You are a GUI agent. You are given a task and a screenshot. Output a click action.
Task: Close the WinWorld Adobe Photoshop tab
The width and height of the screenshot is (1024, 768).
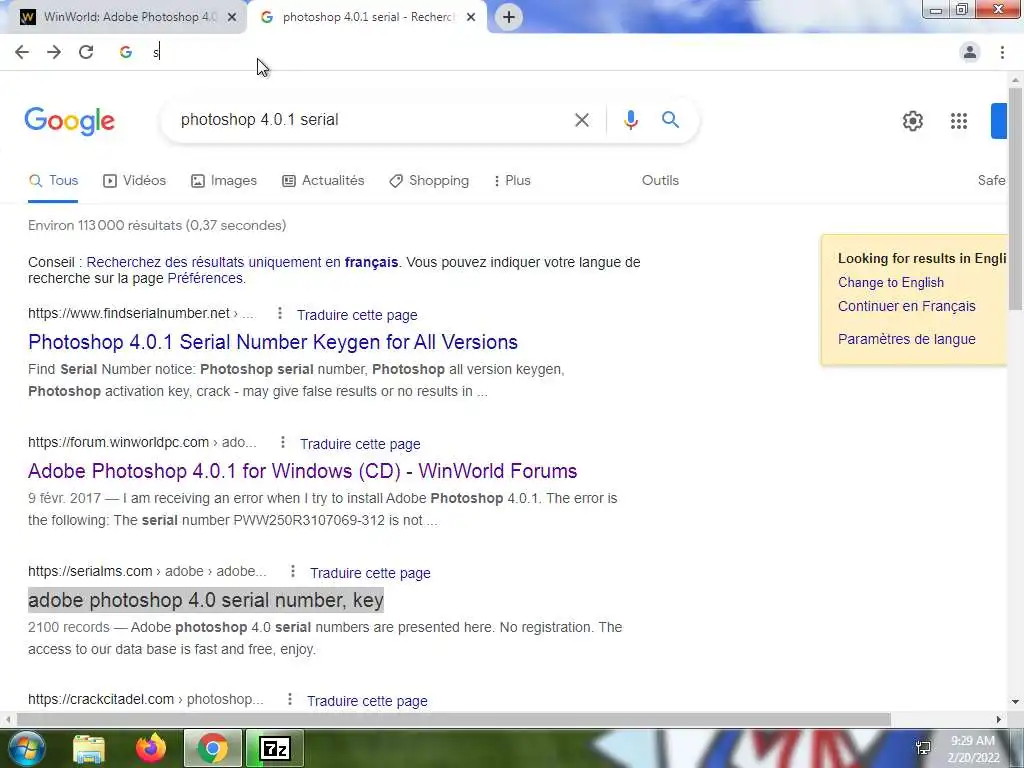pyautogui.click(x=232, y=17)
